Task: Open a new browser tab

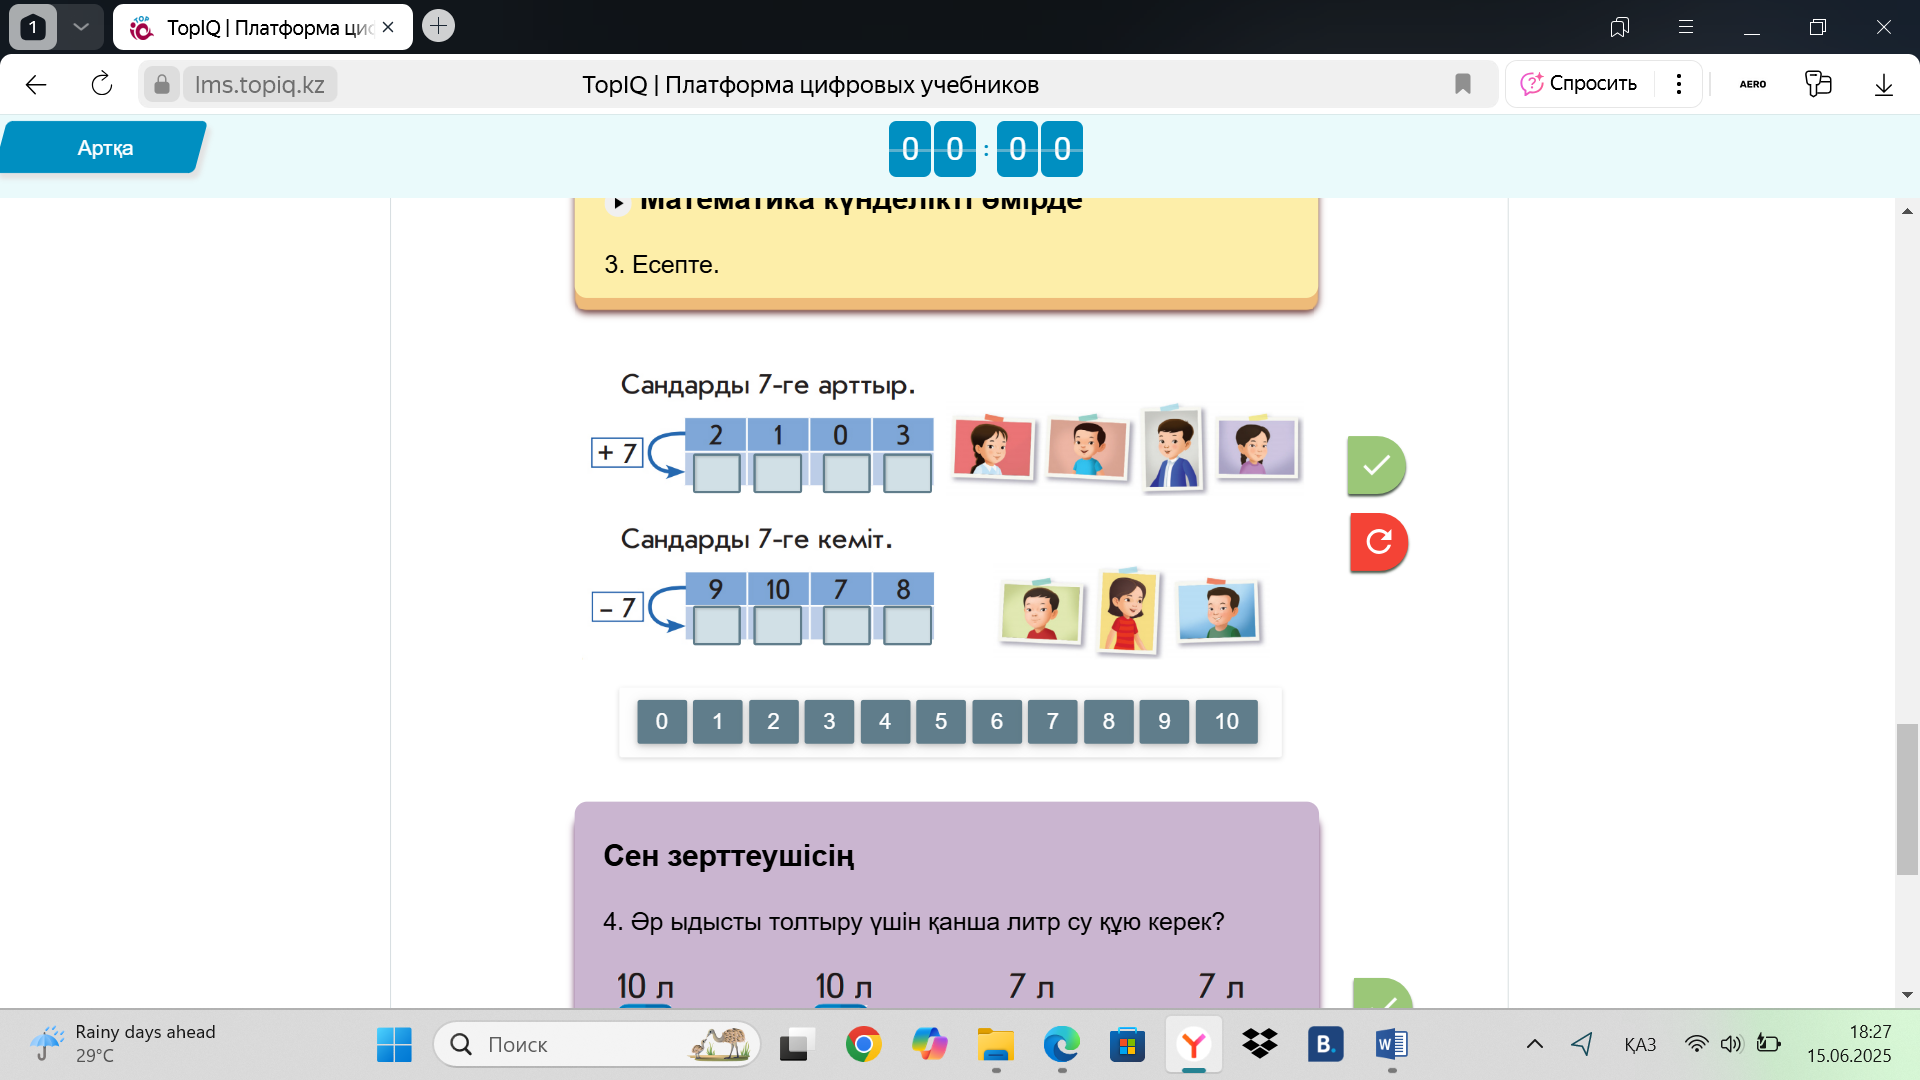Action: [438, 26]
